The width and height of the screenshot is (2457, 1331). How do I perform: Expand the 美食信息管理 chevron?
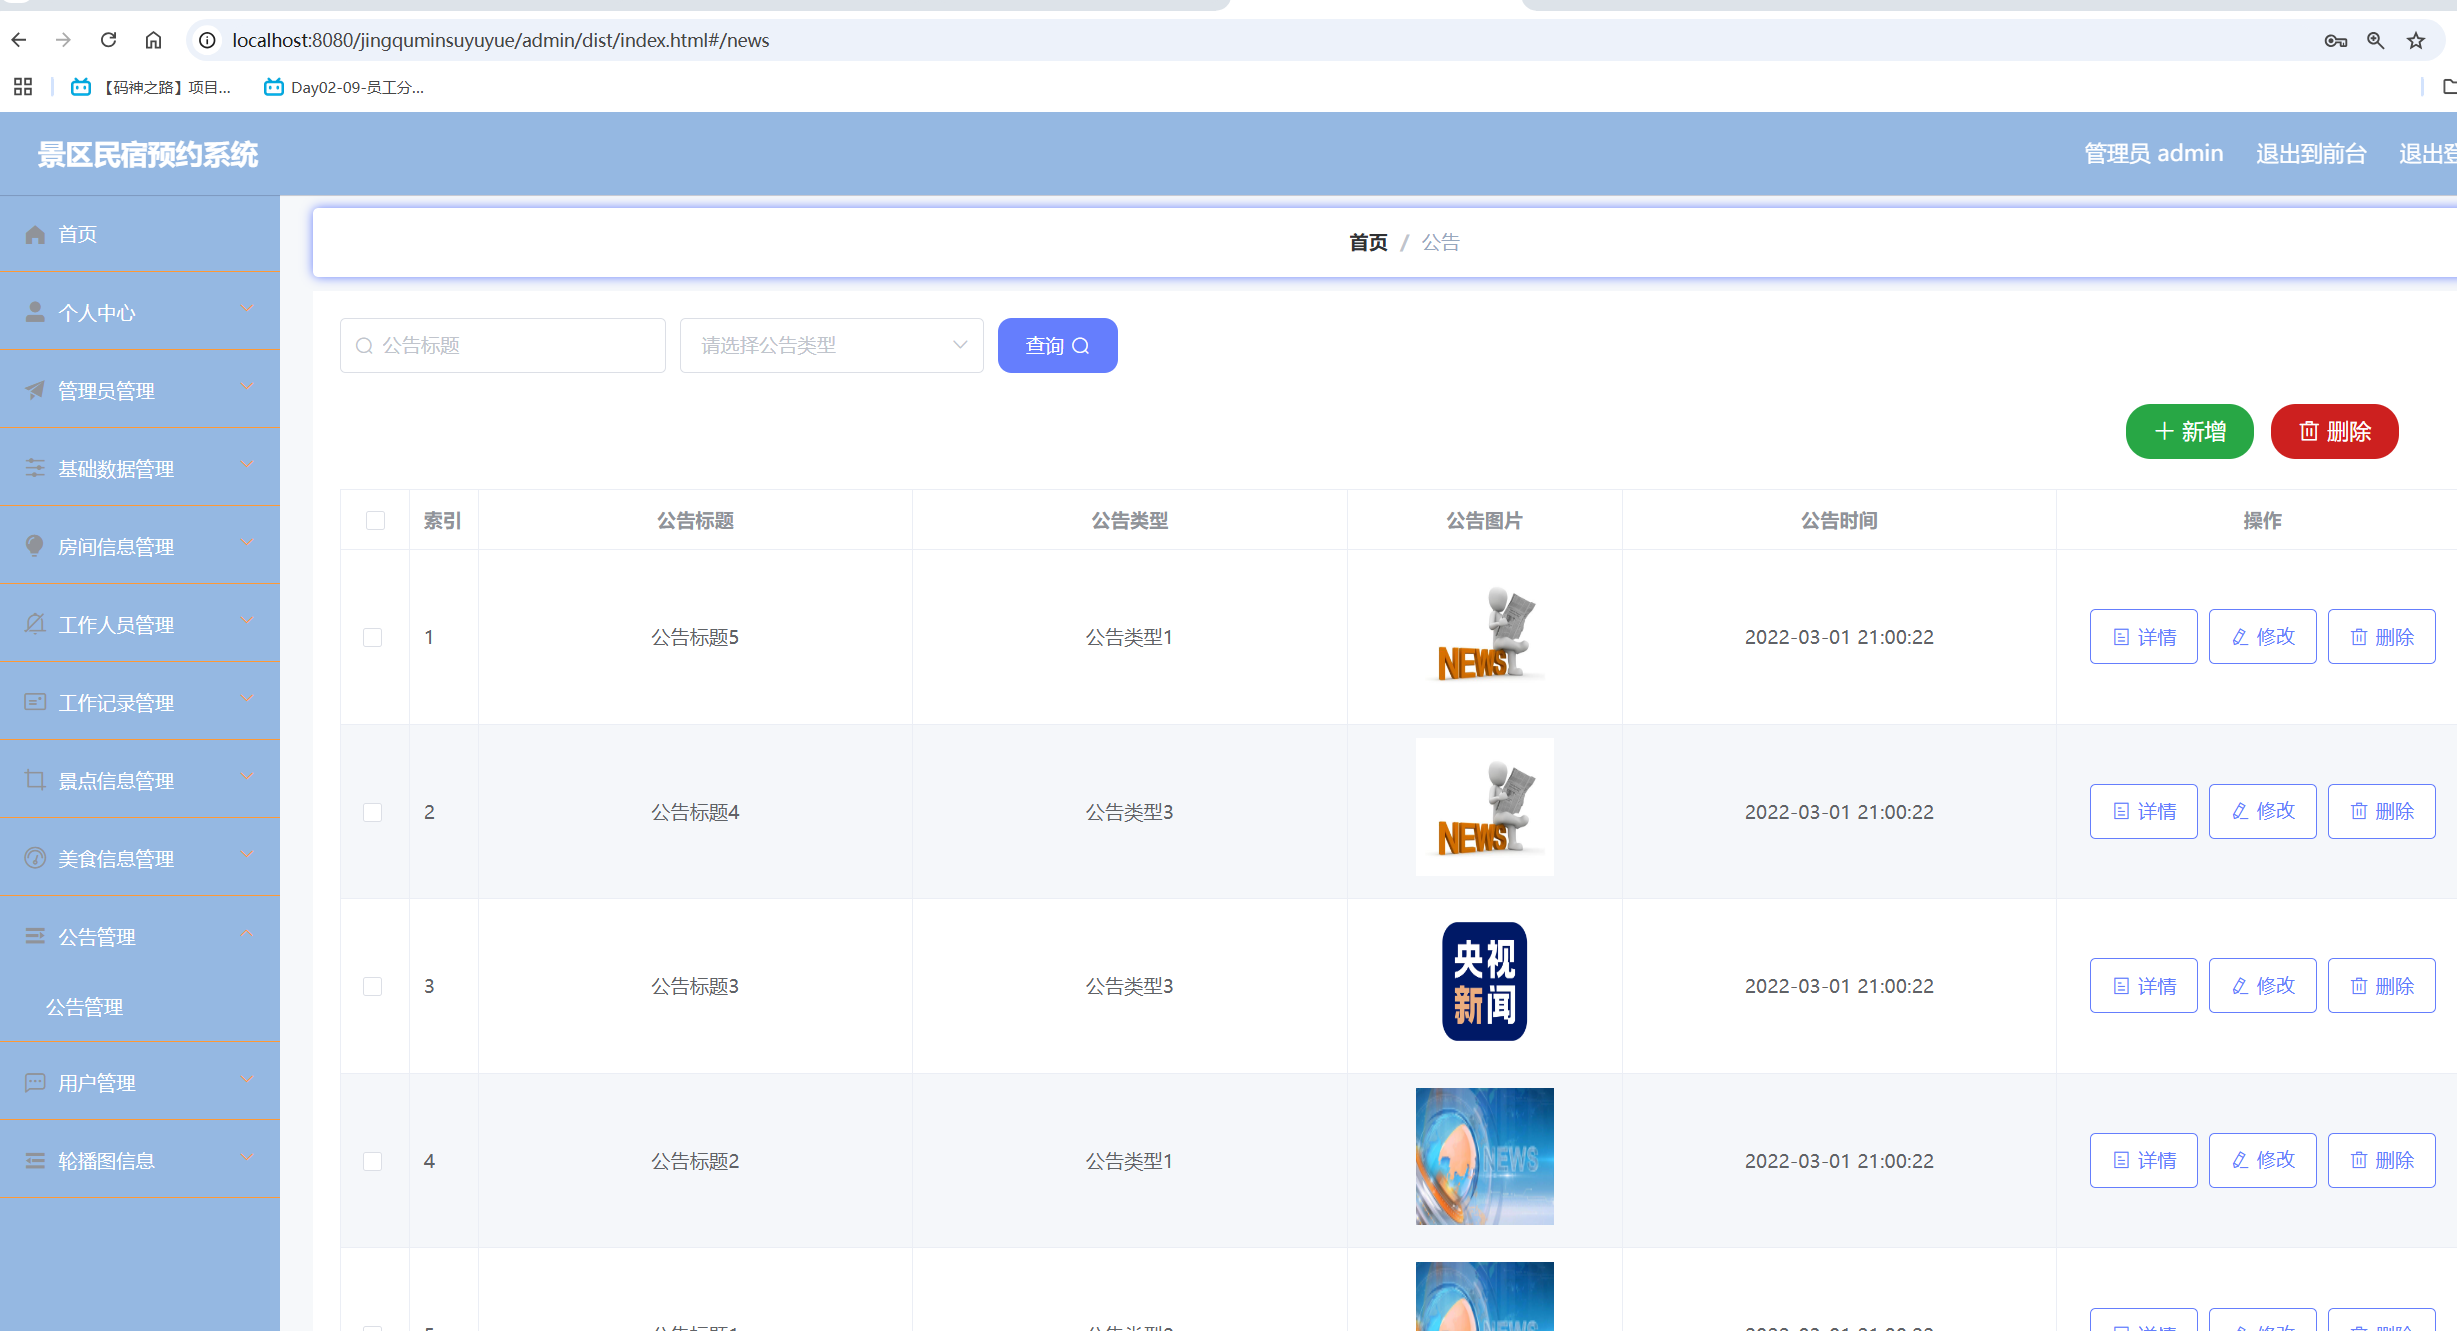[247, 855]
